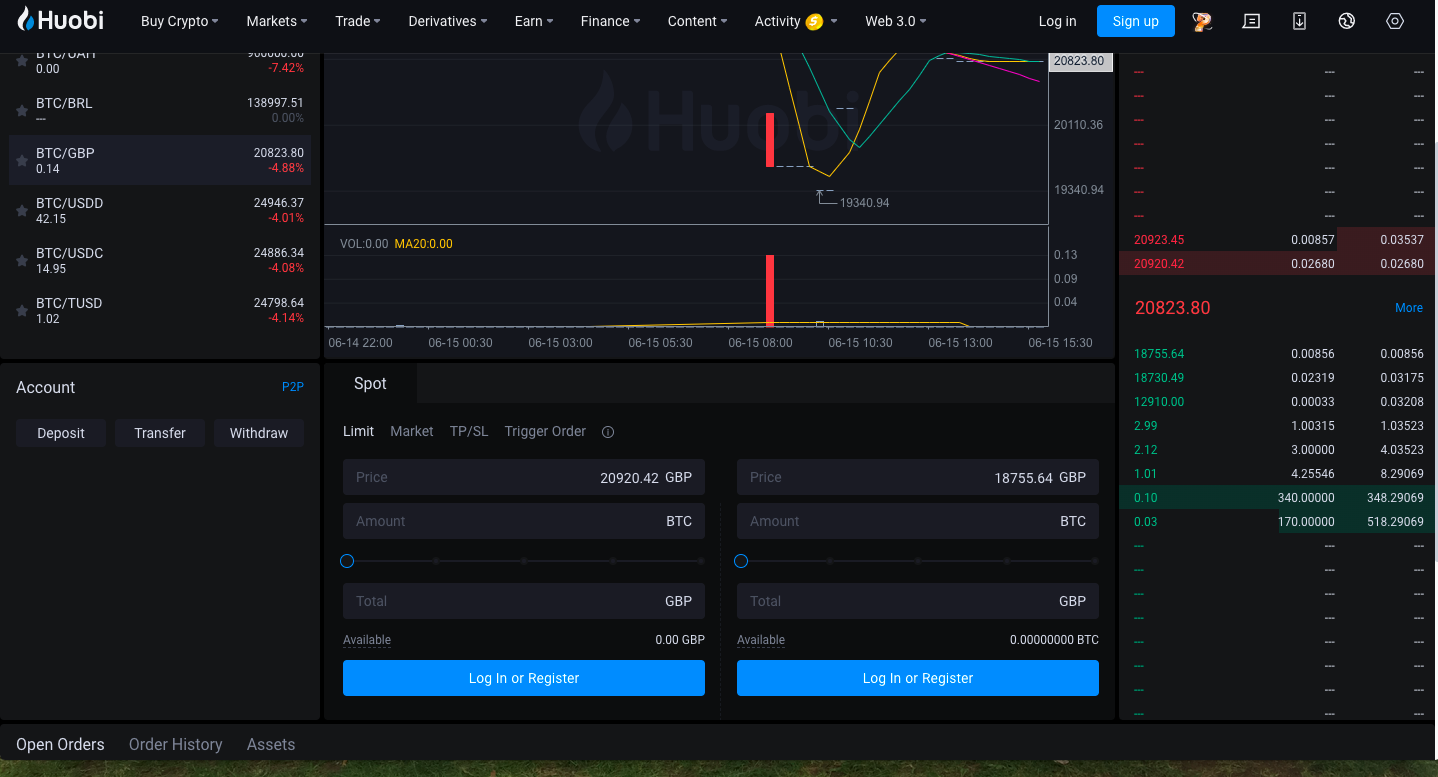Click ask price 20920.42 in order book
The height and width of the screenshot is (777, 1438).
point(1159,264)
